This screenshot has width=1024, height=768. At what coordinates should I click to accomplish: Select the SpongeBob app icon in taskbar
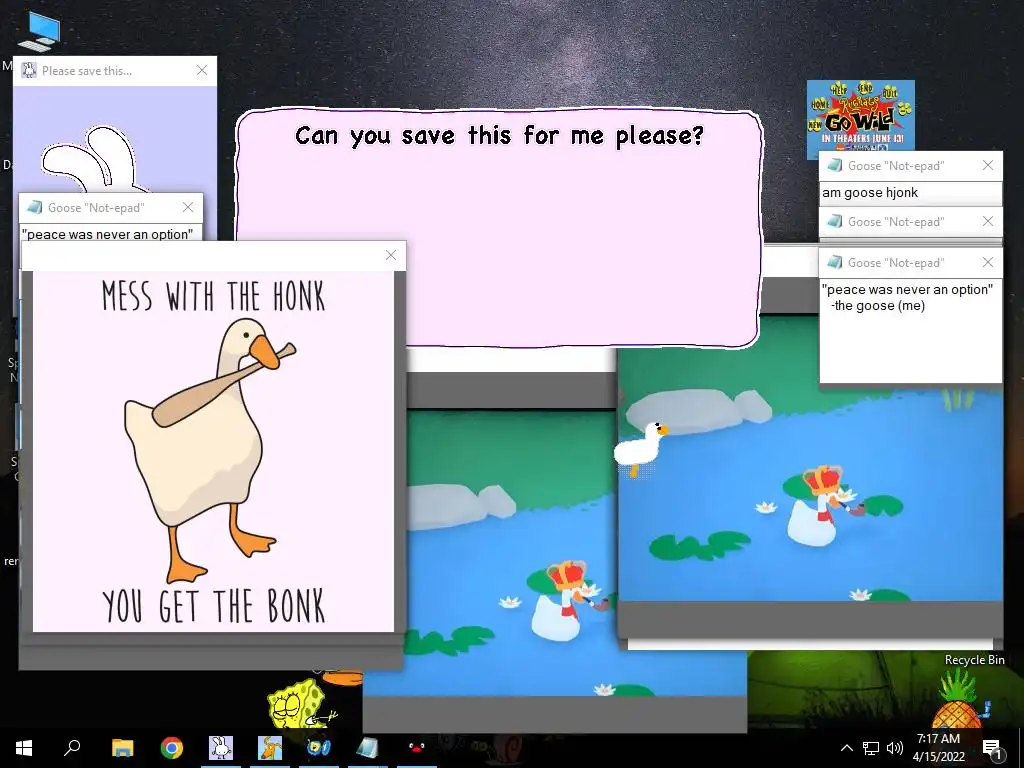point(319,748)
